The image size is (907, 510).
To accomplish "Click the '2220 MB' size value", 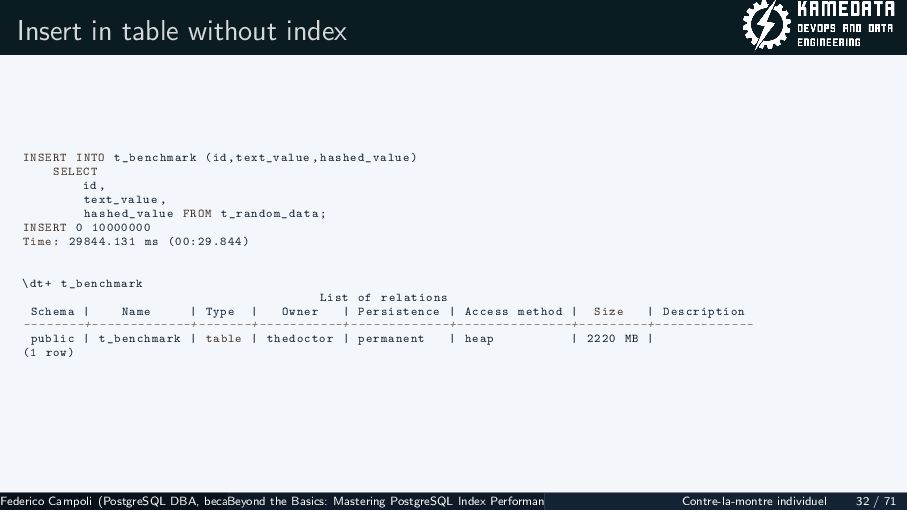I will click(613, 338).
